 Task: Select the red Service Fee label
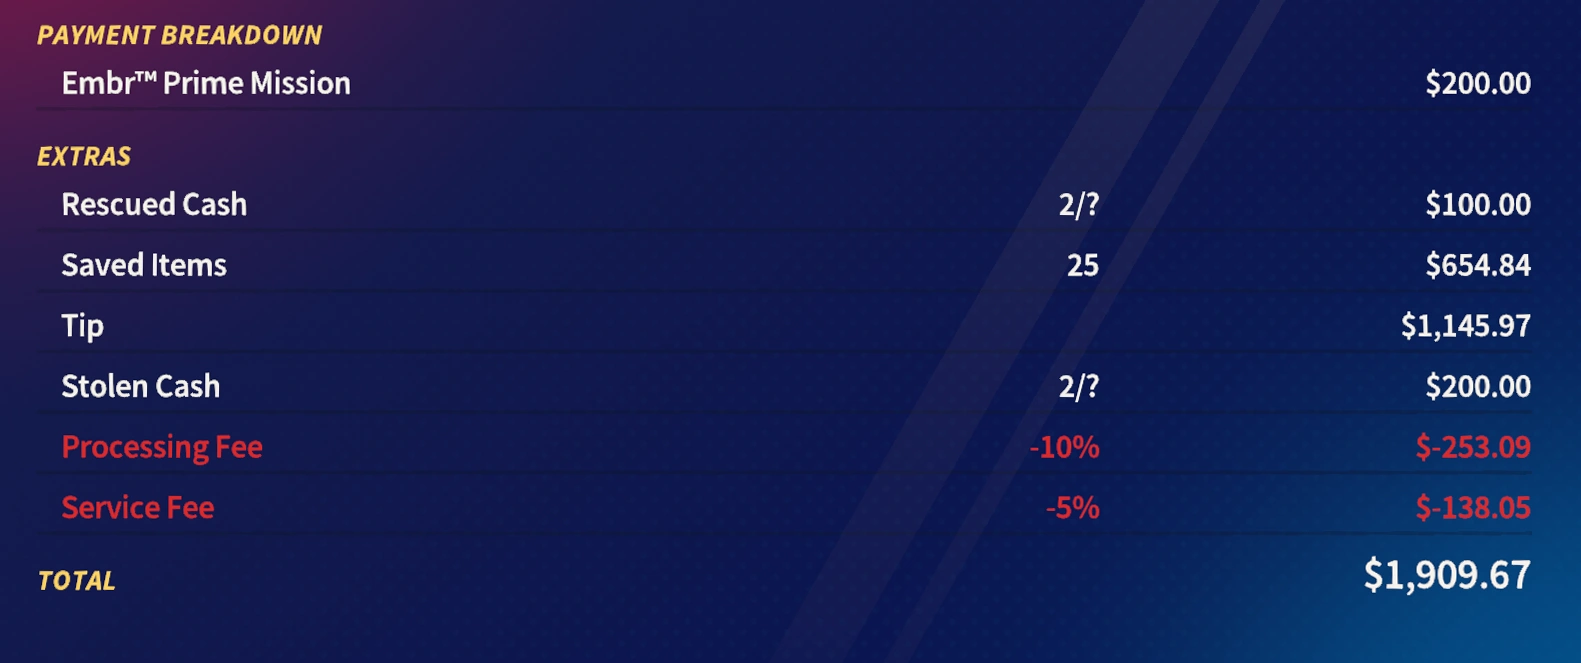137,508
